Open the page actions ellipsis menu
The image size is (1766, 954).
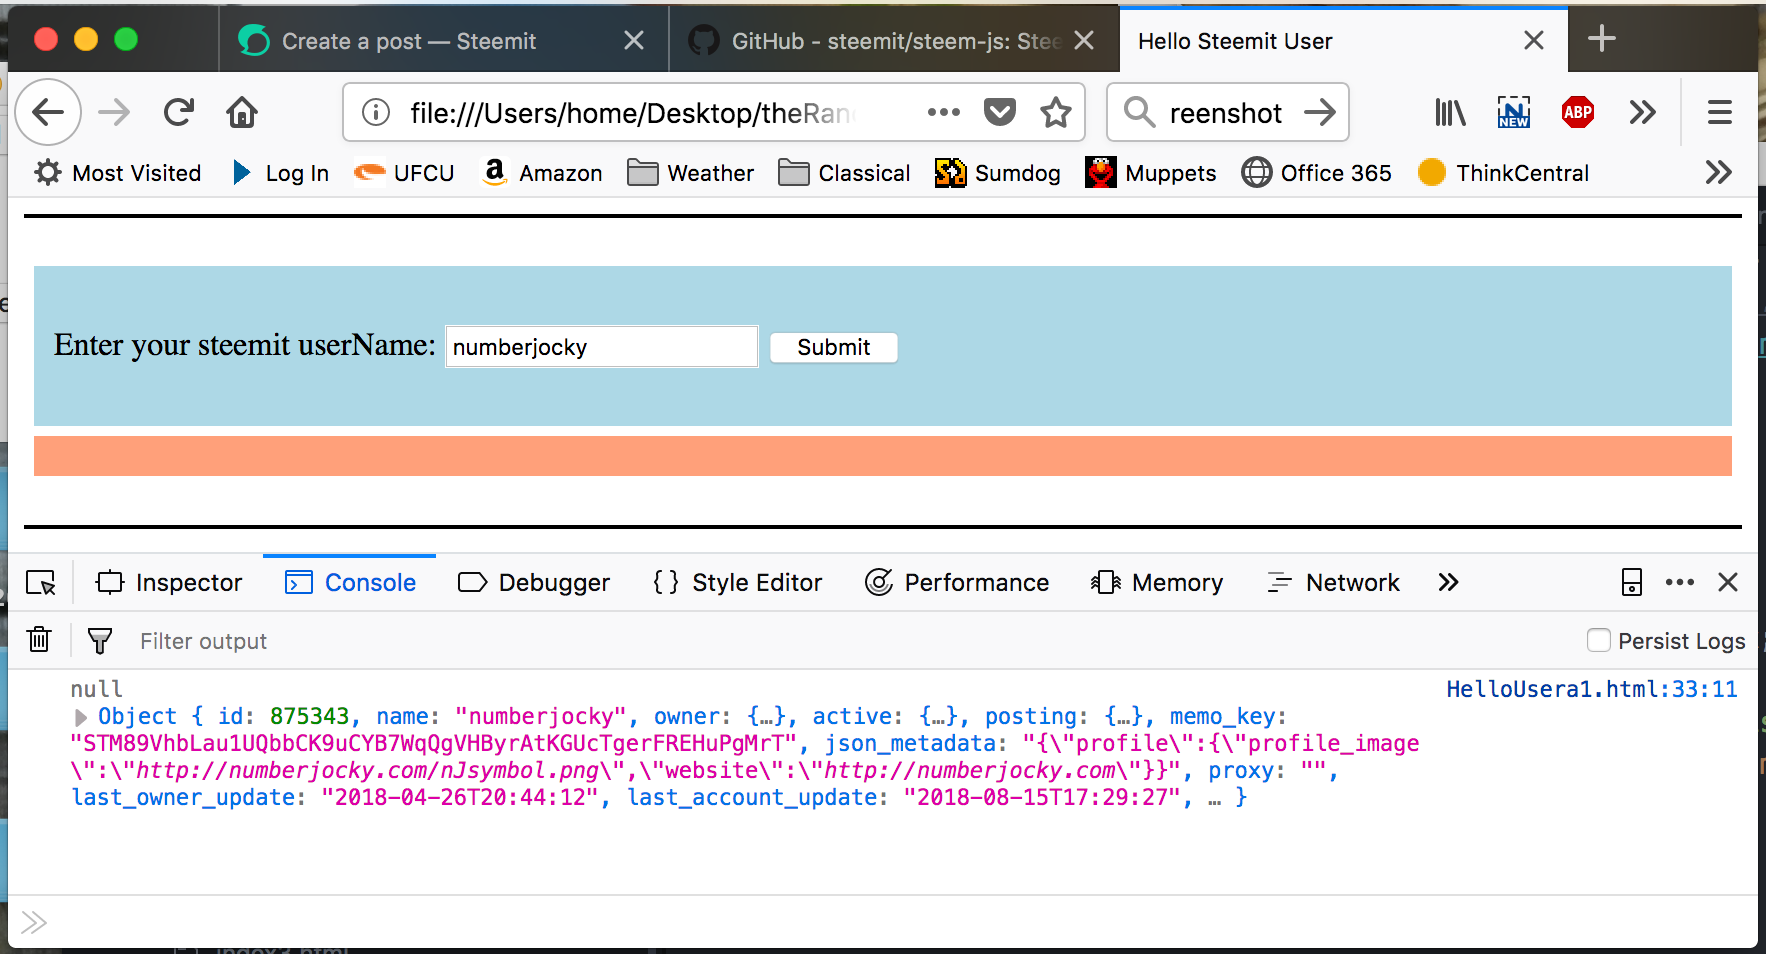[x=943, y=112]
